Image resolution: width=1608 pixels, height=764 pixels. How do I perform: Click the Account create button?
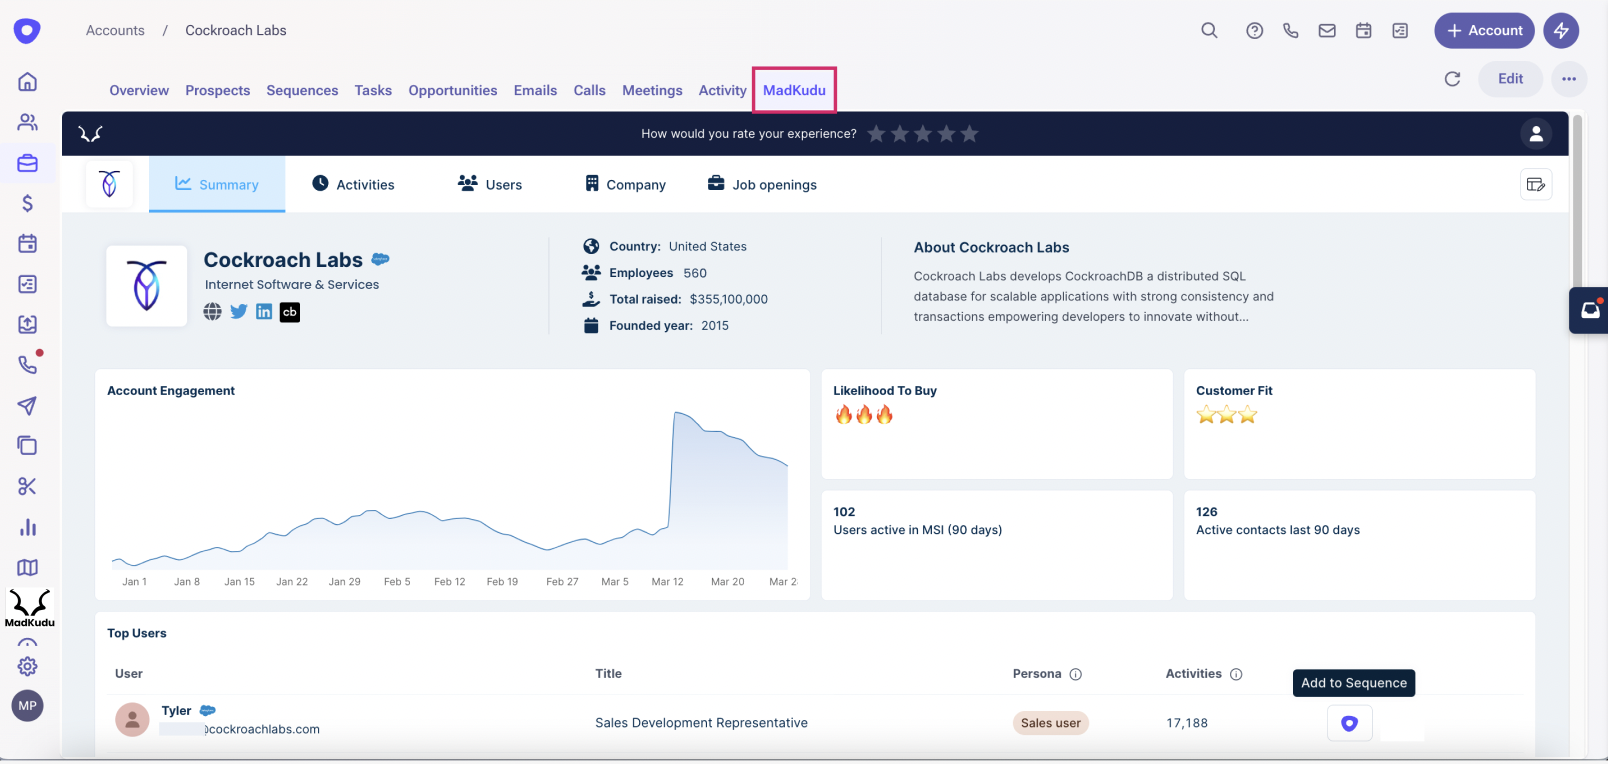(x=1484, y=30)
